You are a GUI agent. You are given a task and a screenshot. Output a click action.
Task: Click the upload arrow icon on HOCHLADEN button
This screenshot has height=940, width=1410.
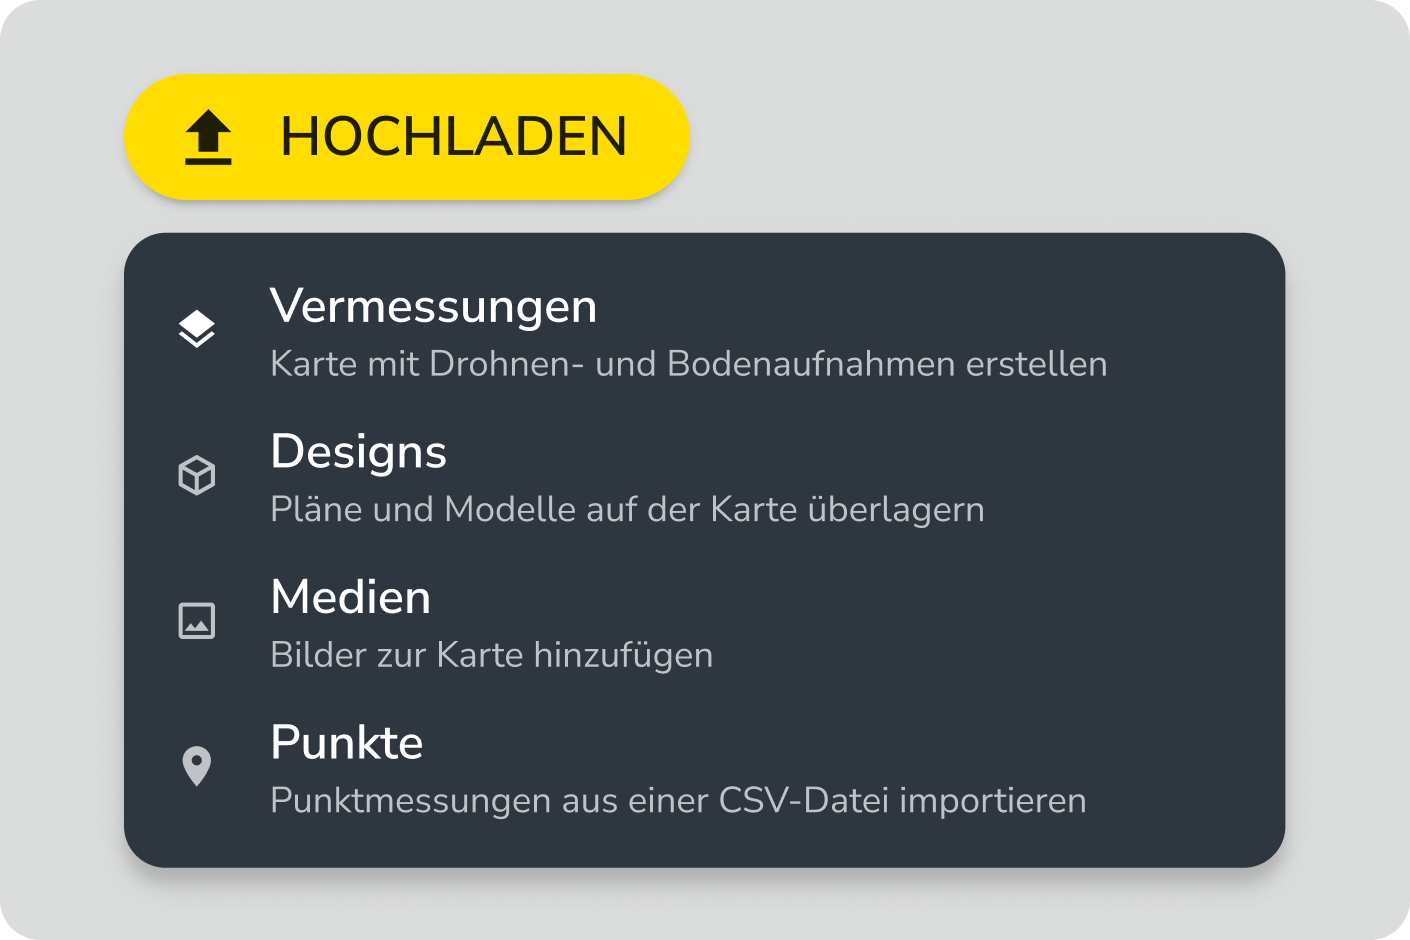[x=207, y=137]
